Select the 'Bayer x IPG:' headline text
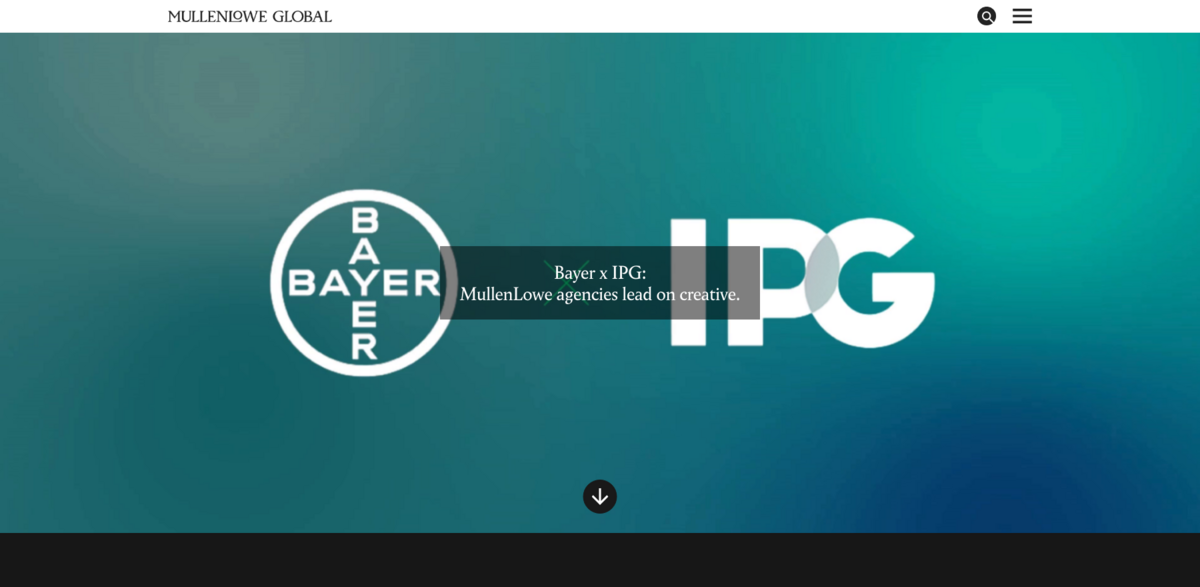The image size is (1200, 587). pos(600,272)
